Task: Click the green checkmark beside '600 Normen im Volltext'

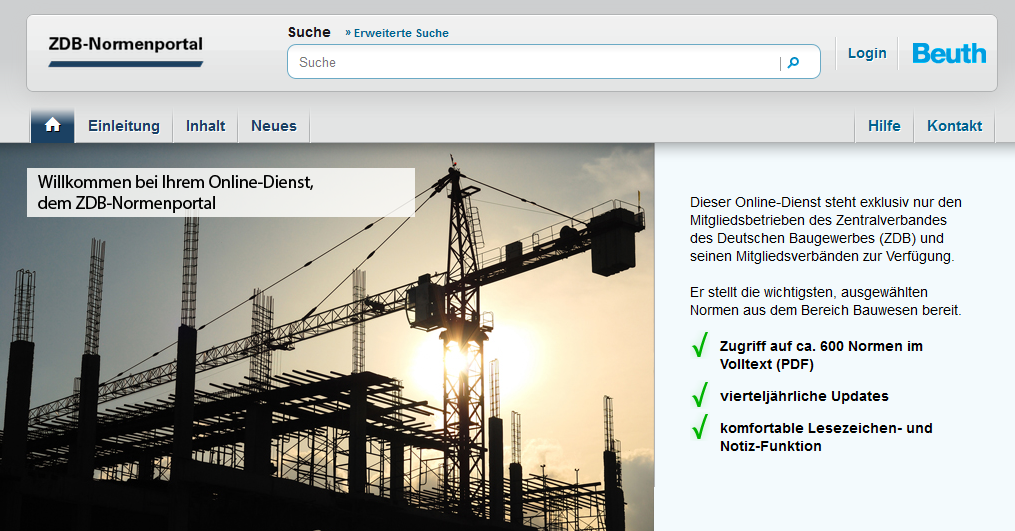Action: coord(700,347)
